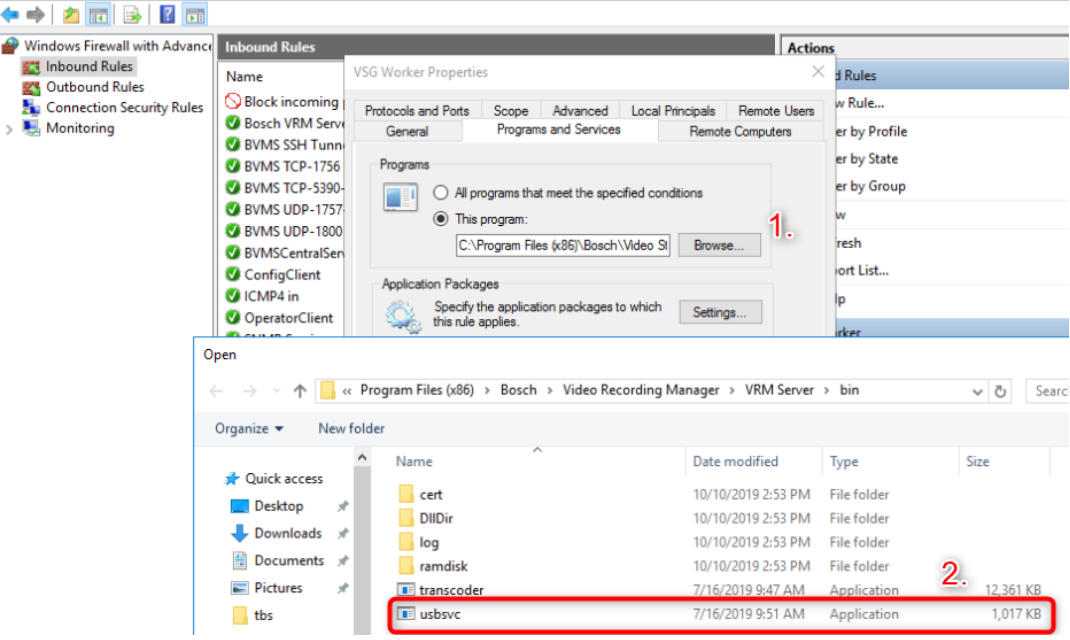This screenshot has height=640, width=1070.
Task: Click the refresh icon beside address bar
Action: [1001, 391]
